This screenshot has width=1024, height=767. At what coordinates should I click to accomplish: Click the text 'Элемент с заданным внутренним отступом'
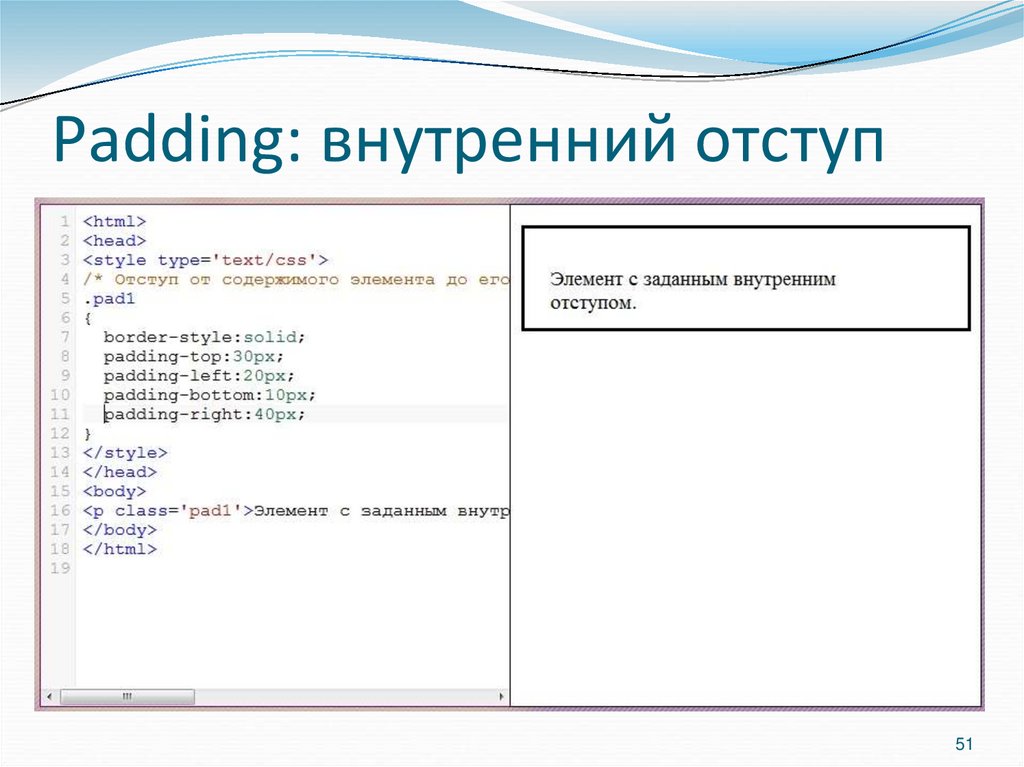[695, 289]
